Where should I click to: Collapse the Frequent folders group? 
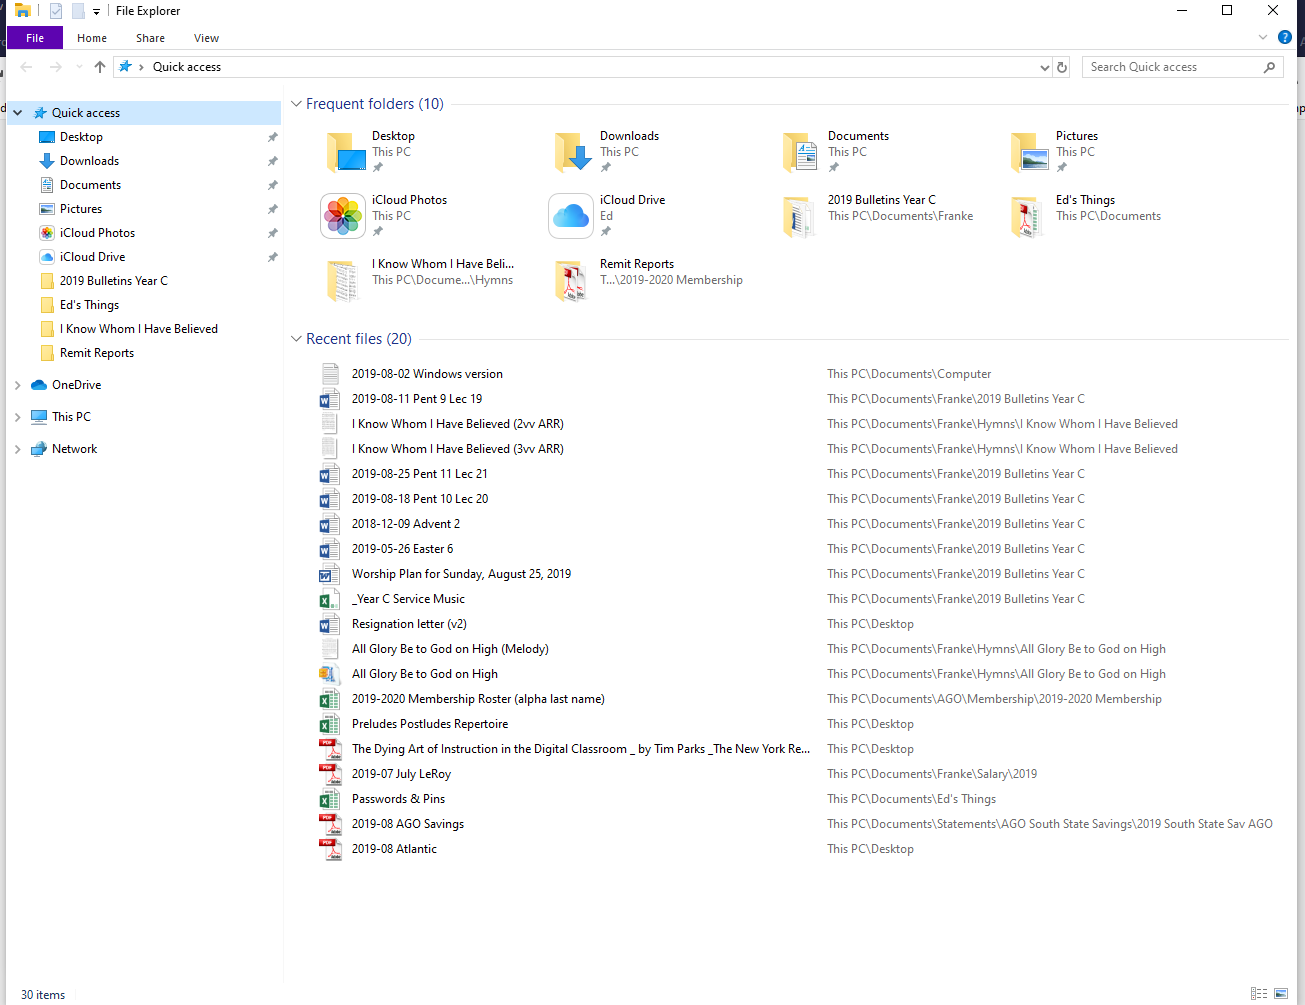pos(296,104)
